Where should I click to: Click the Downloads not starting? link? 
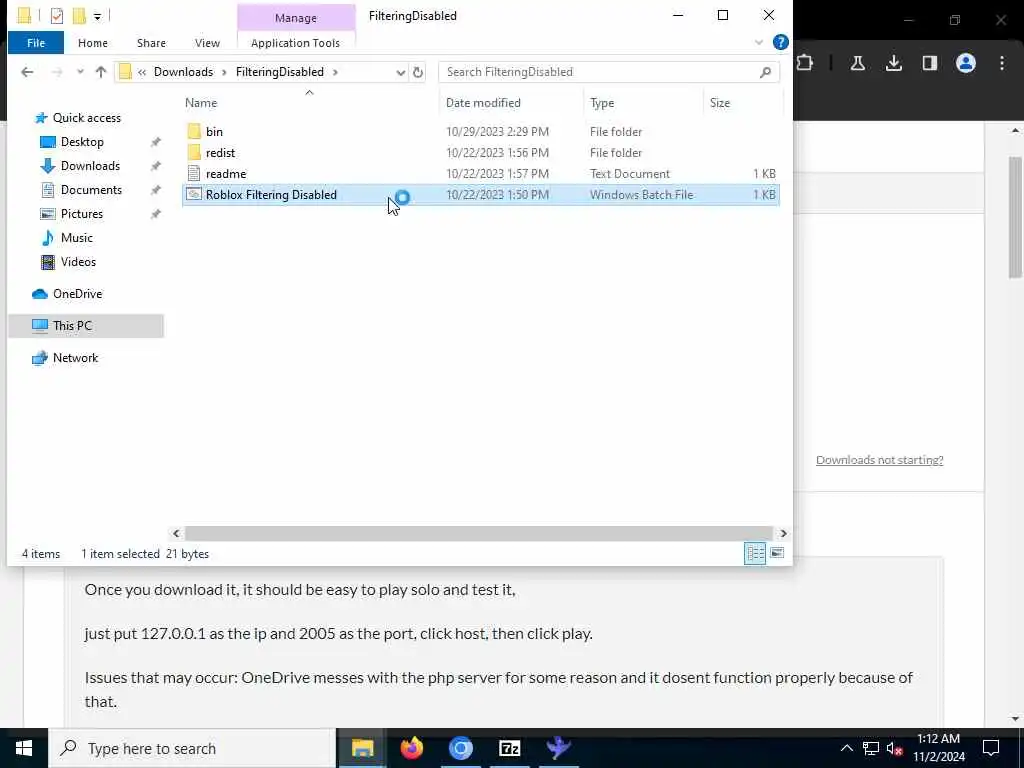[880, 460]
